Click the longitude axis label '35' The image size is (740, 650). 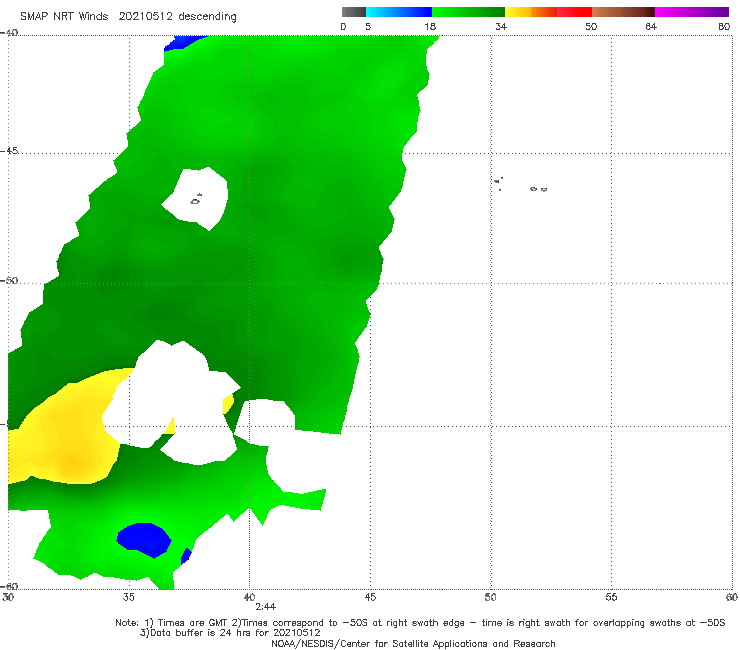click(128, 597)
